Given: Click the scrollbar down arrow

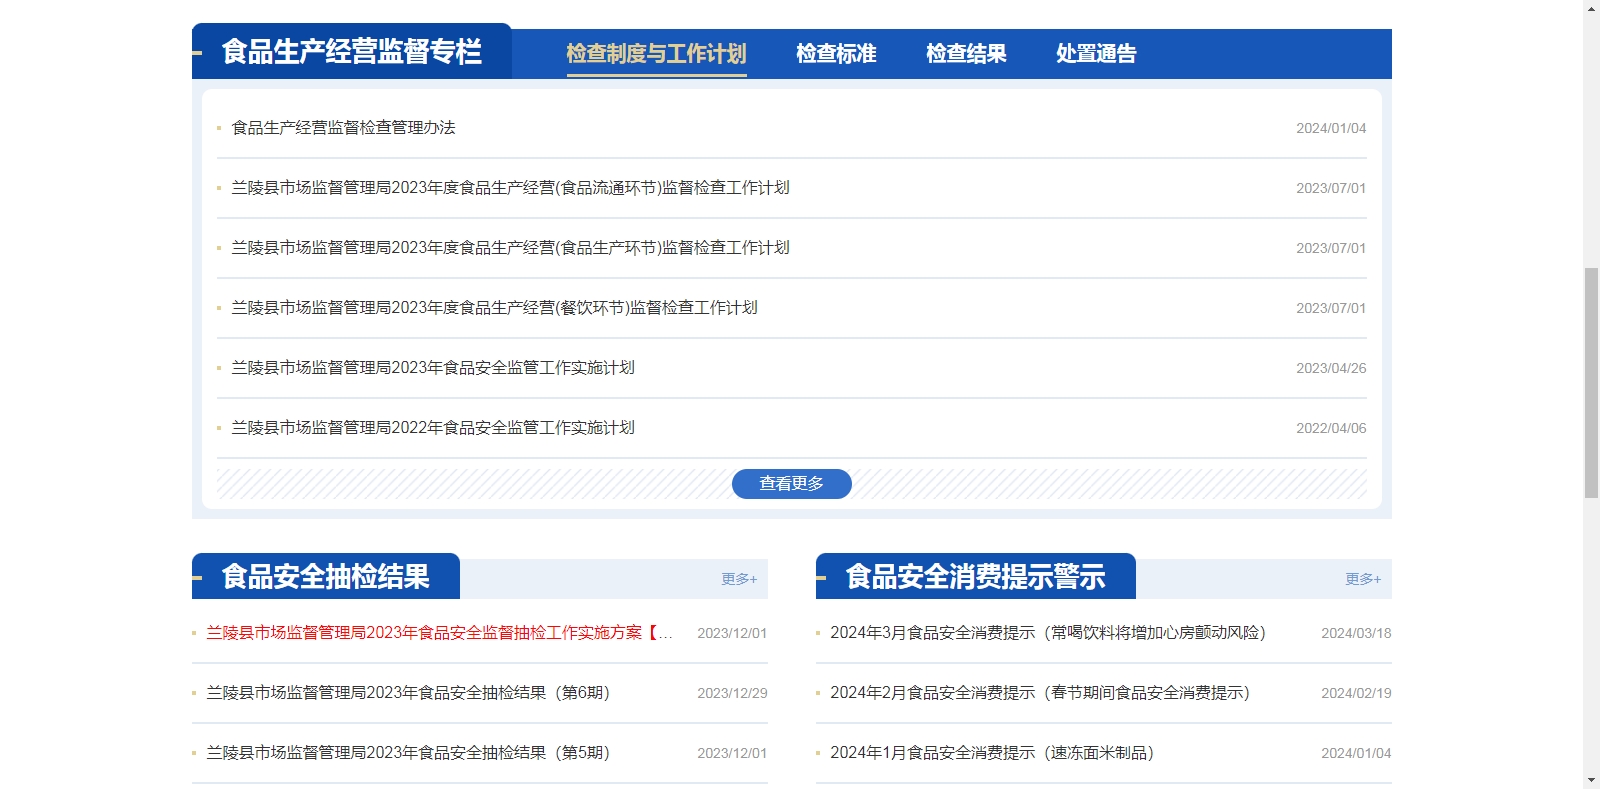Looking at the screenshot, I should [x=1591, y=780].
